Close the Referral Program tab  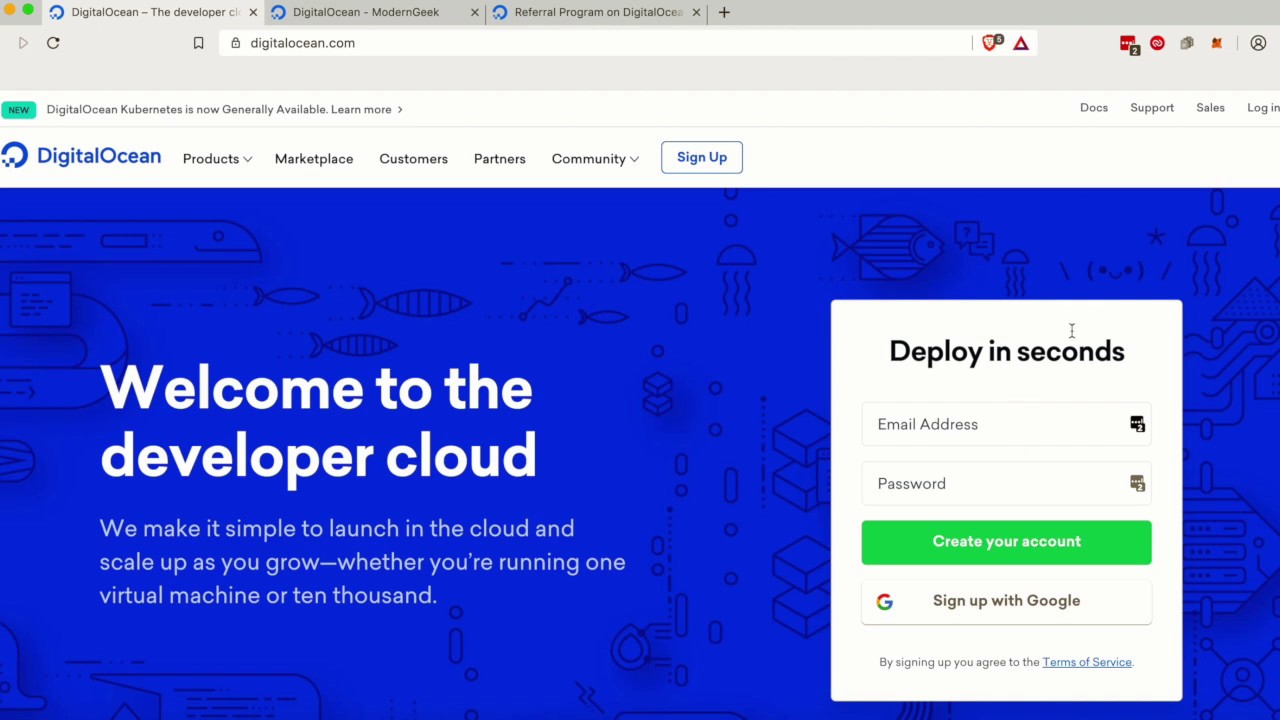[x=696, y=12]
